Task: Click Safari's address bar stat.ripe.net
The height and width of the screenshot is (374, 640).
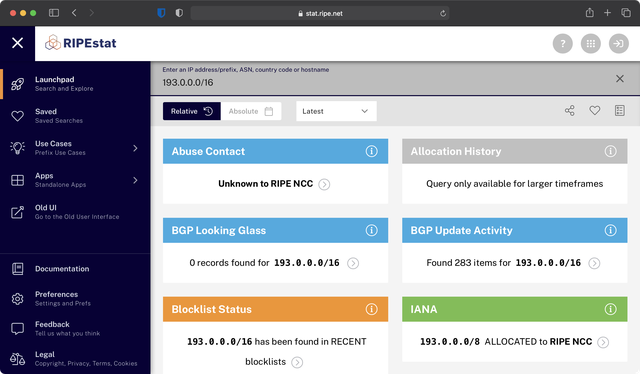Action: [320, 13]
